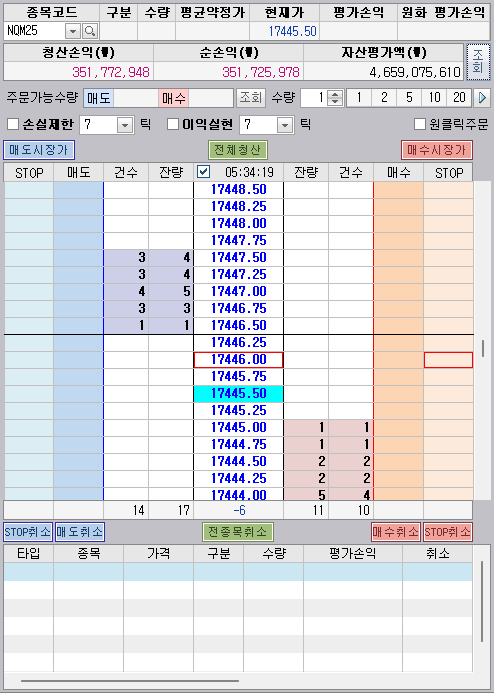Open the 이익실현 tick dropdown
The height and width of the screenshot is (693, 494).
pyautogui.click(x=285, y=126)
